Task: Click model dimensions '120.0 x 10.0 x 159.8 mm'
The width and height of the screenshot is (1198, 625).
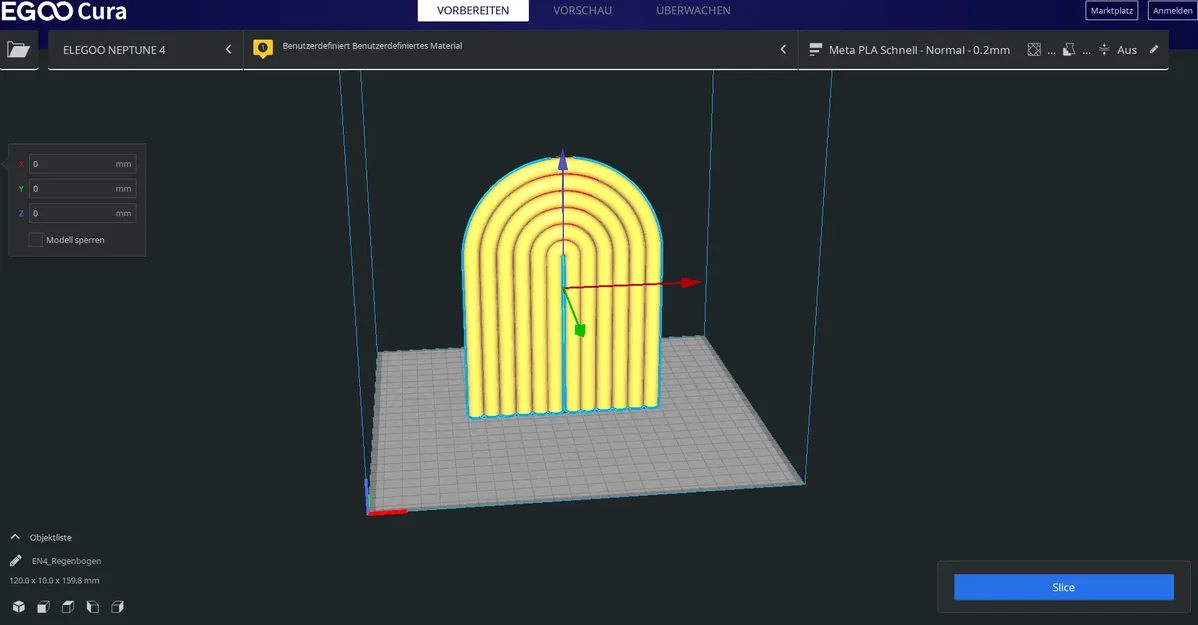Action: (x=54, y=581)
